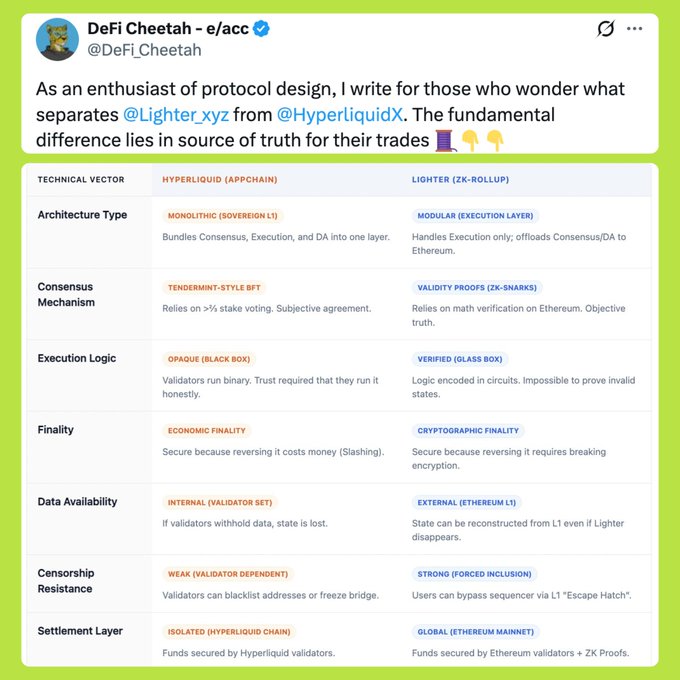
Task: Click the Grok slashed-circle icon
Action: pos(605,29)
